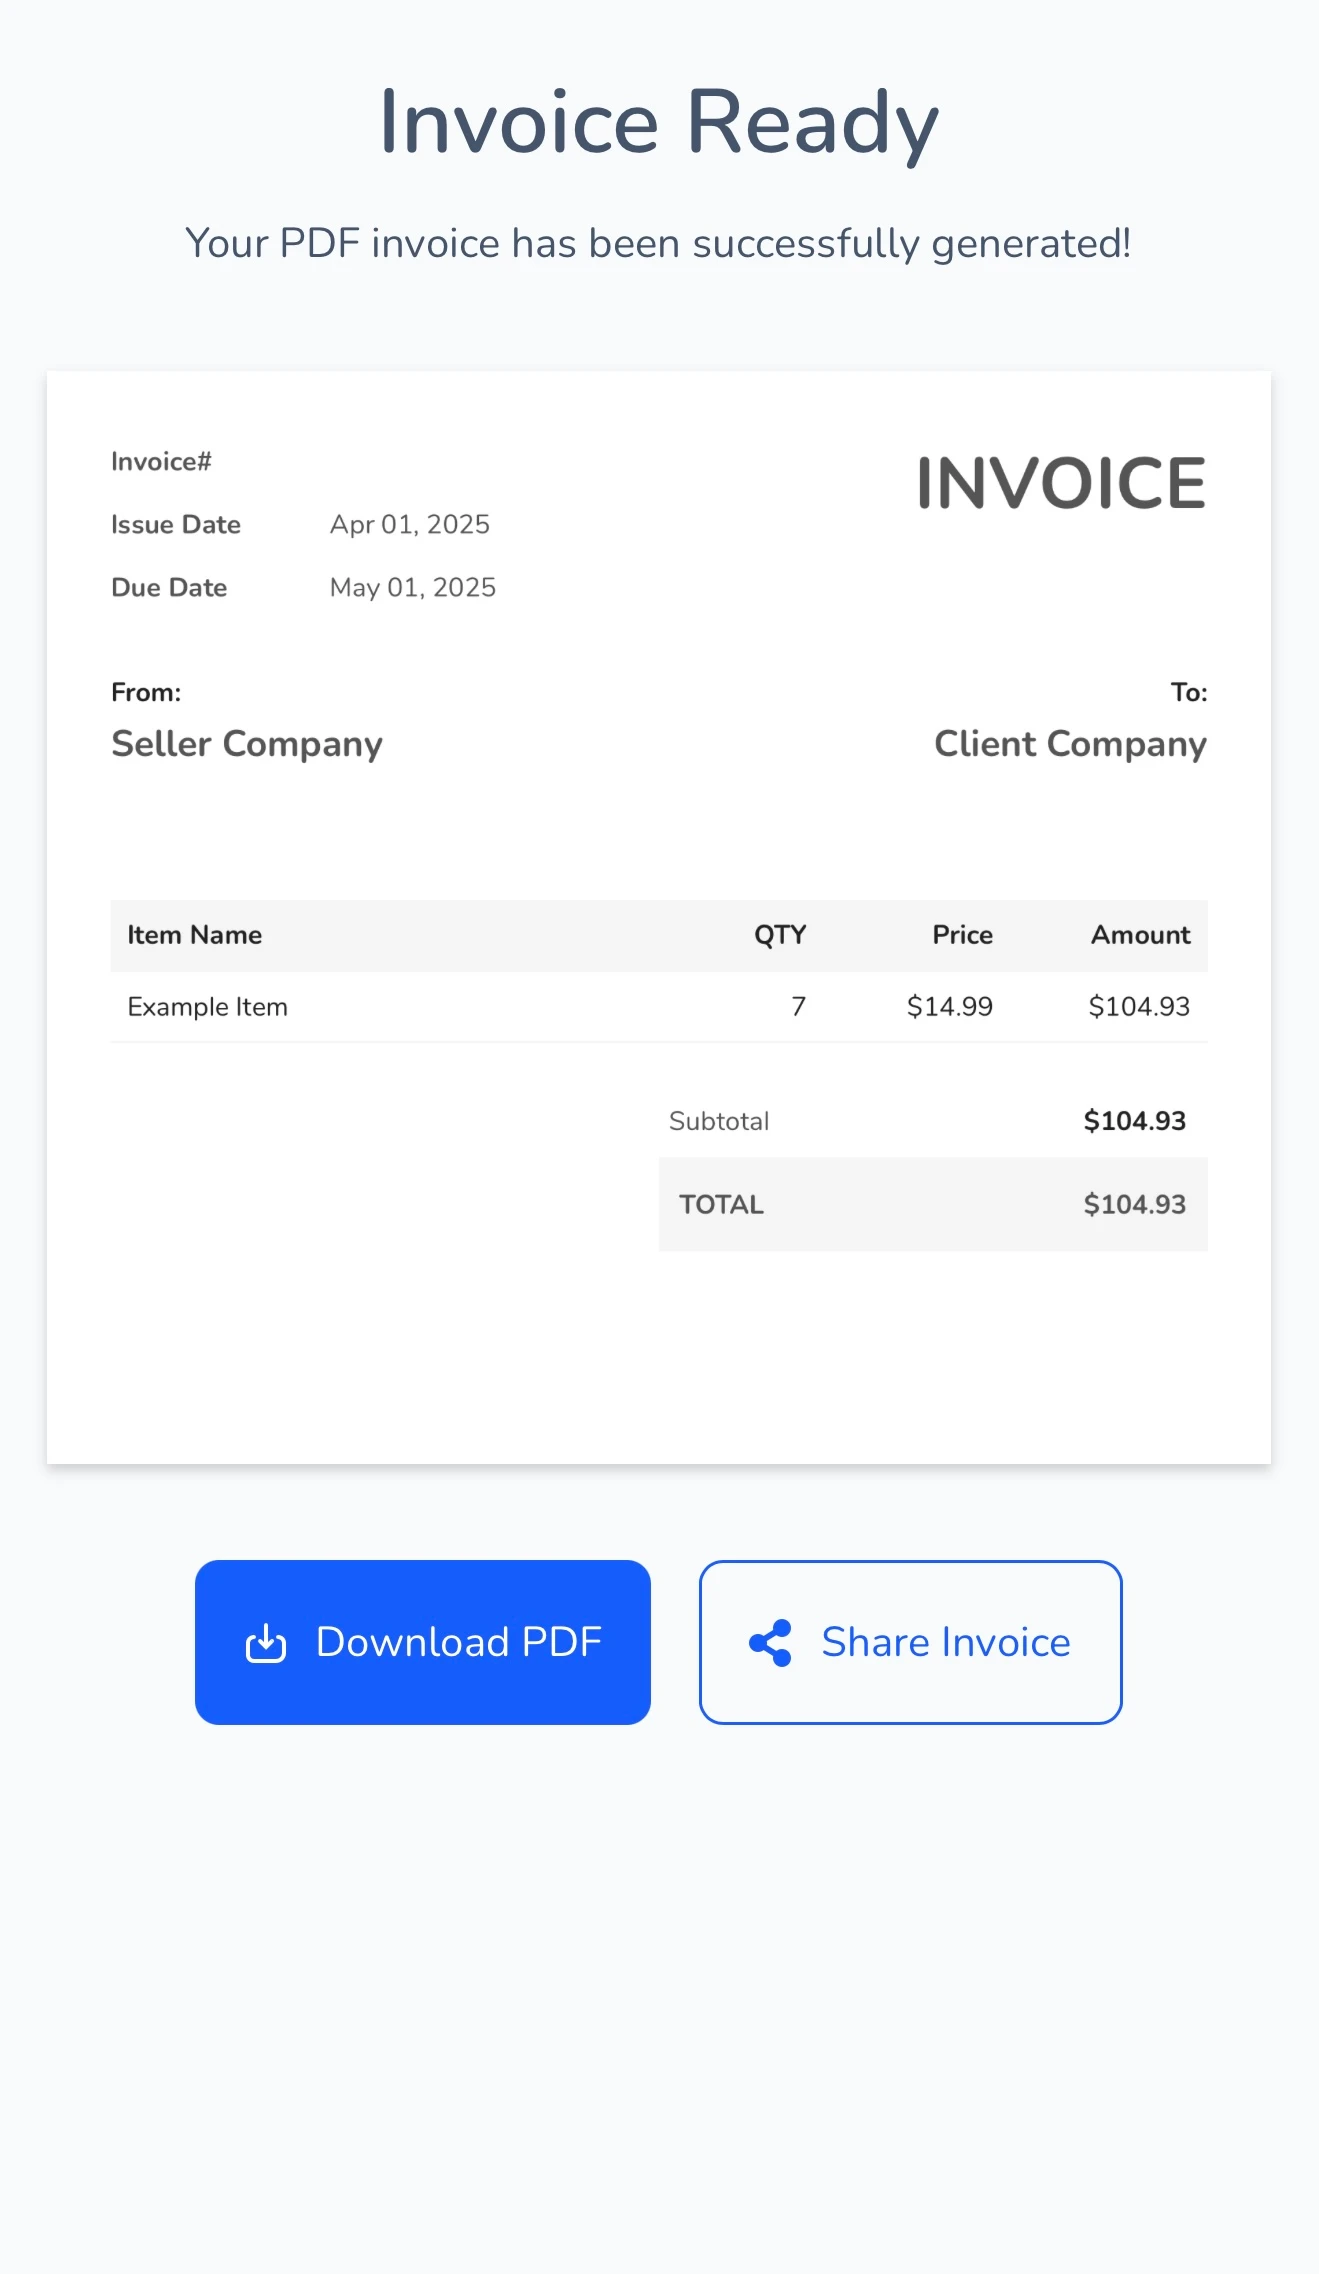Select the 'Invoice Ready' heading

659,123
